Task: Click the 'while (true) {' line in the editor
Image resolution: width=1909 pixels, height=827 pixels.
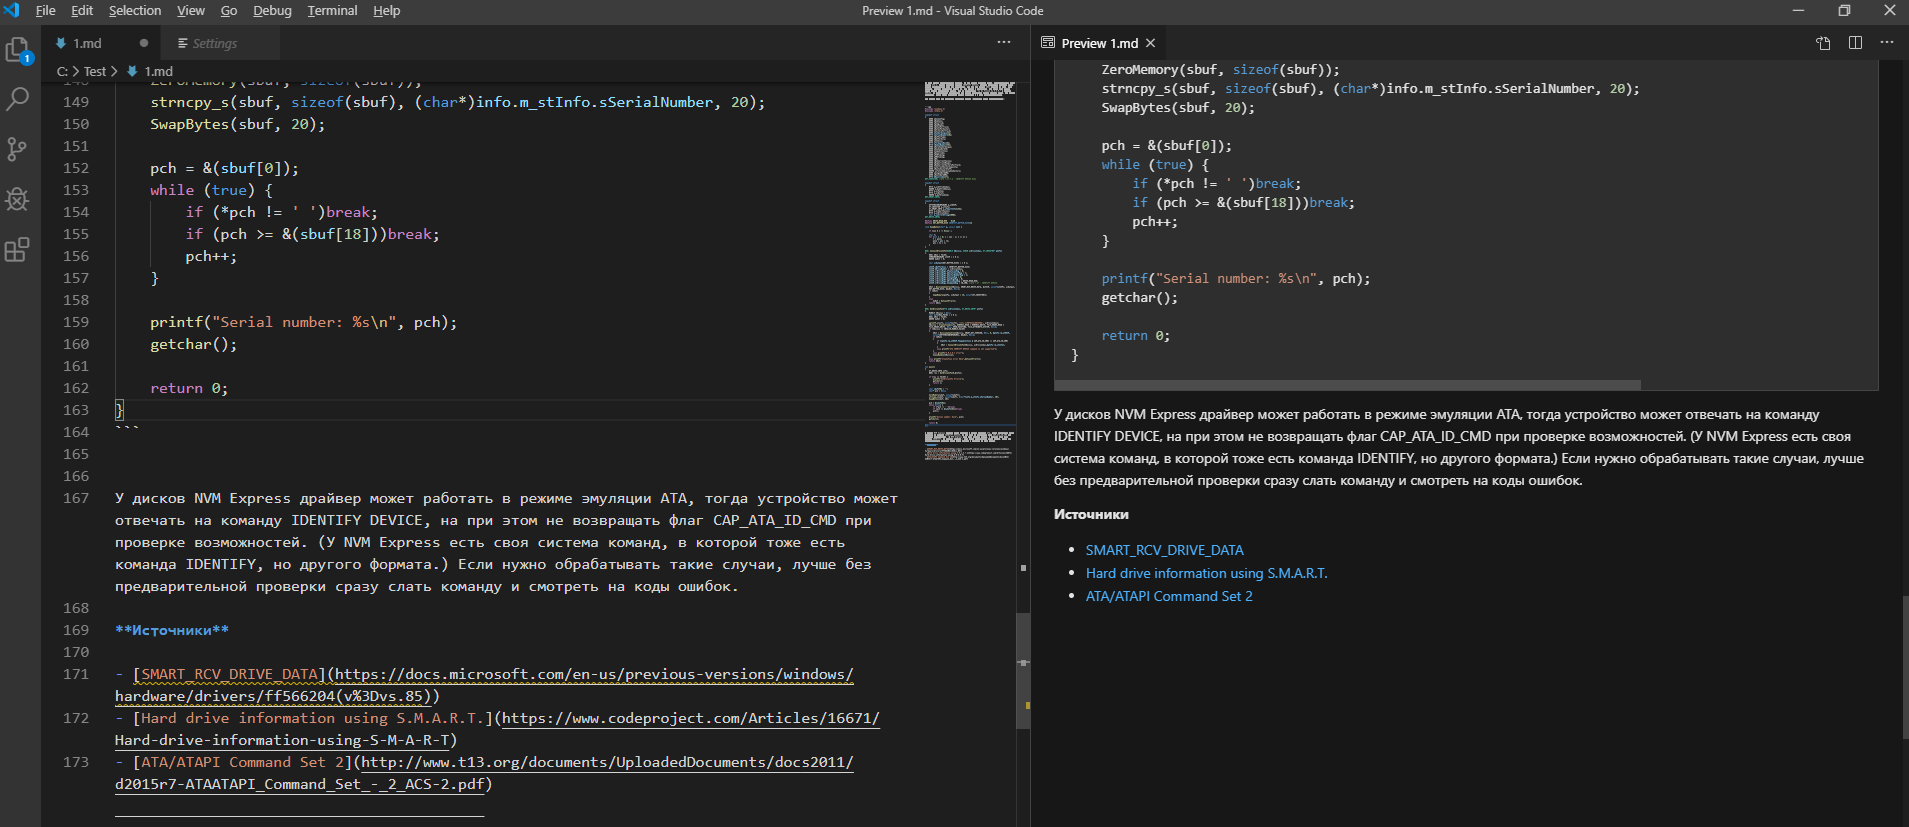Action: pyautogui.click(x=211, y=190)
